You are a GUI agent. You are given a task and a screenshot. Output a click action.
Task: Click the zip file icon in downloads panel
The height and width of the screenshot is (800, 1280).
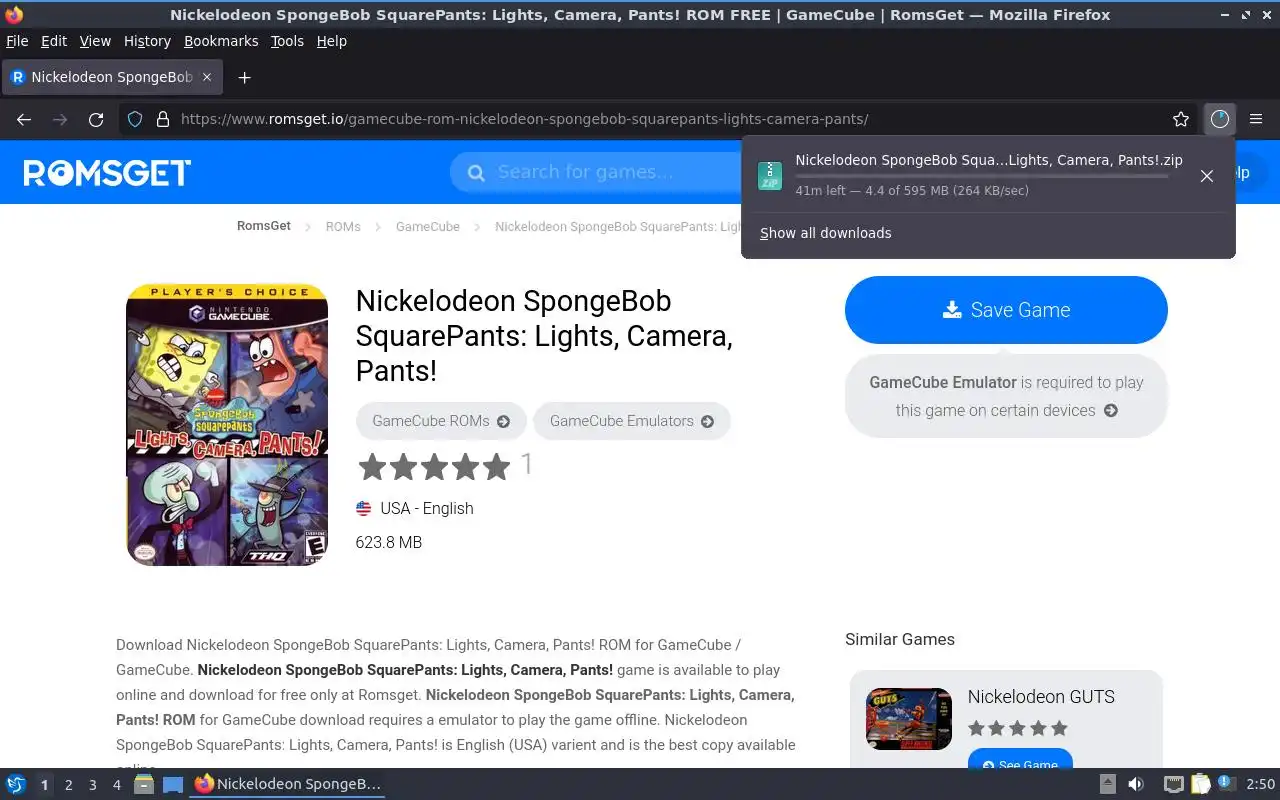click(769, 175)
